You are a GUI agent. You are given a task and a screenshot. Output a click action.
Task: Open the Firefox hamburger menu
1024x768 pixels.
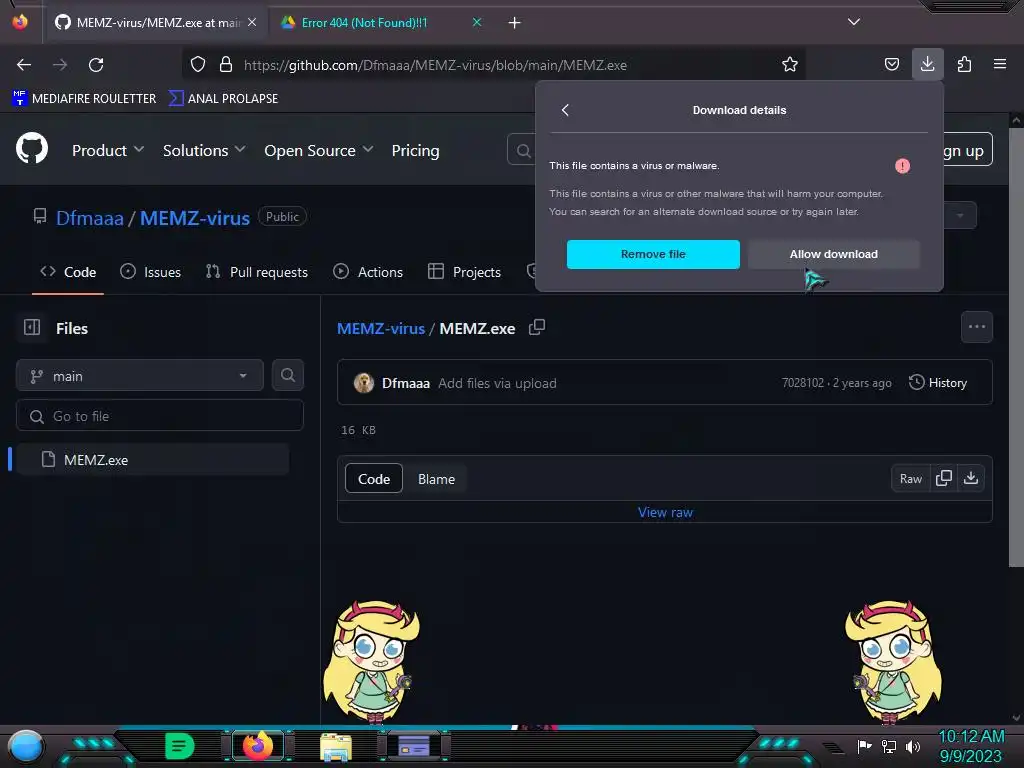coord(999,64)
